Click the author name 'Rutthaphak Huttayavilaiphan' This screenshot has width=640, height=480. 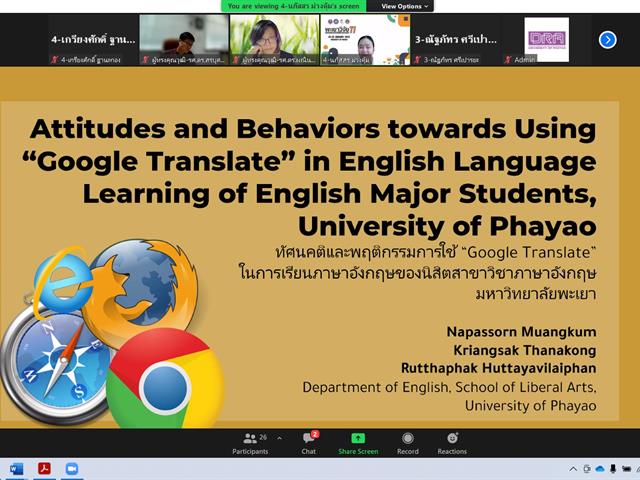point(499,368)
